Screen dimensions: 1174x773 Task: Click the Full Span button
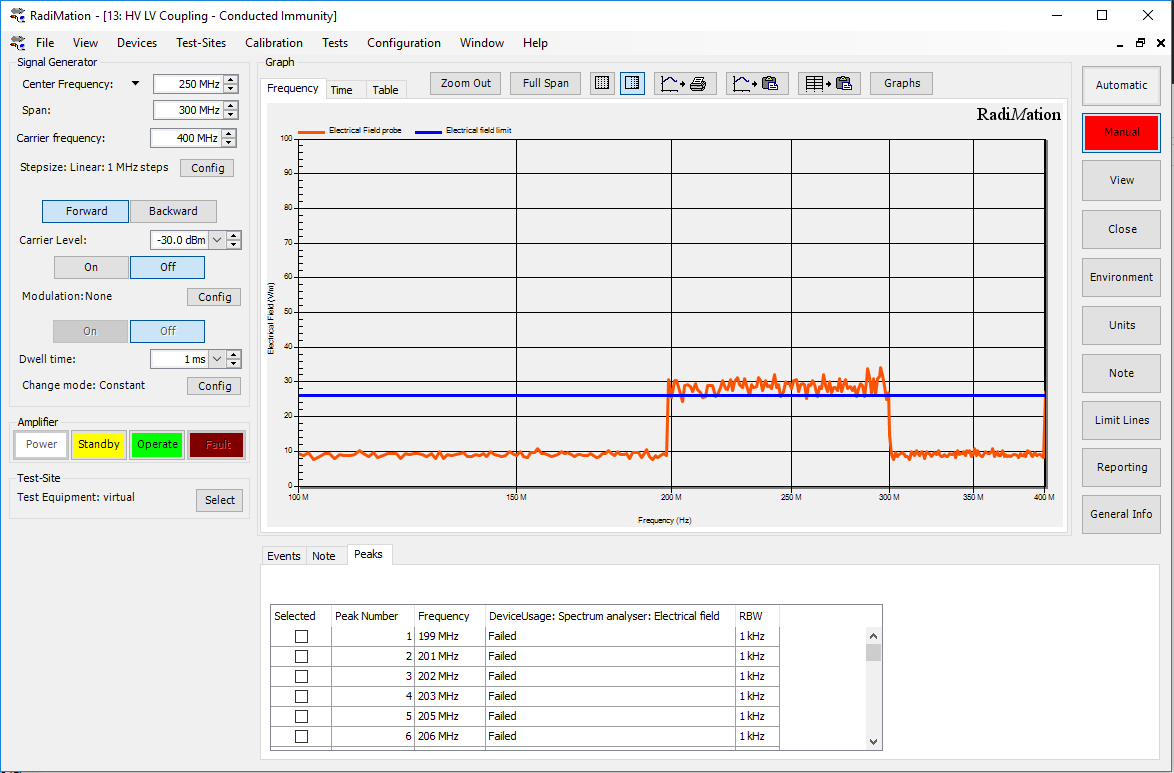click(x=545, y=83)
